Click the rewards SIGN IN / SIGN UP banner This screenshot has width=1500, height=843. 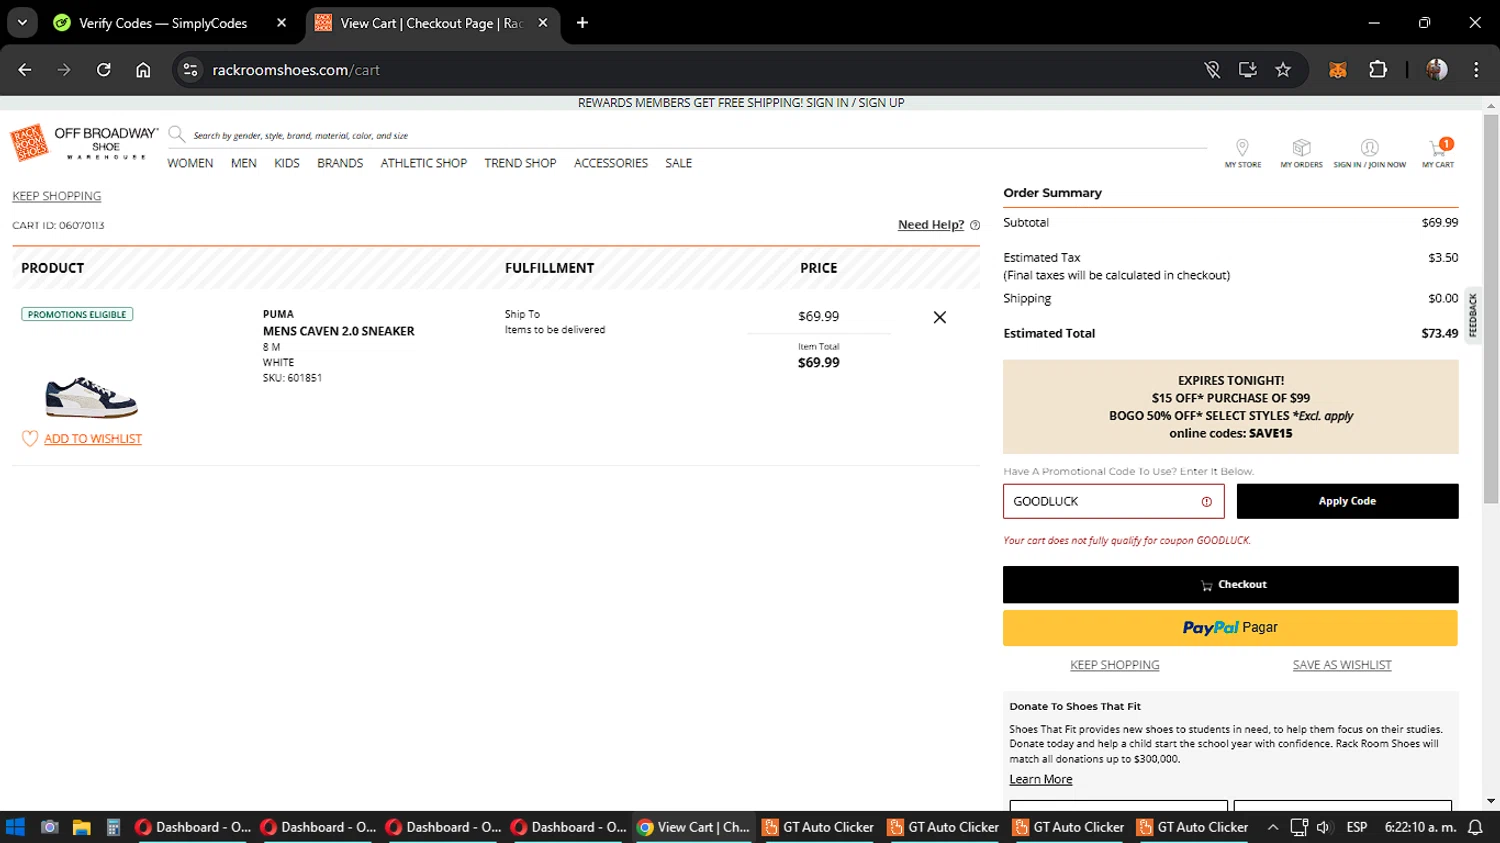741,103
